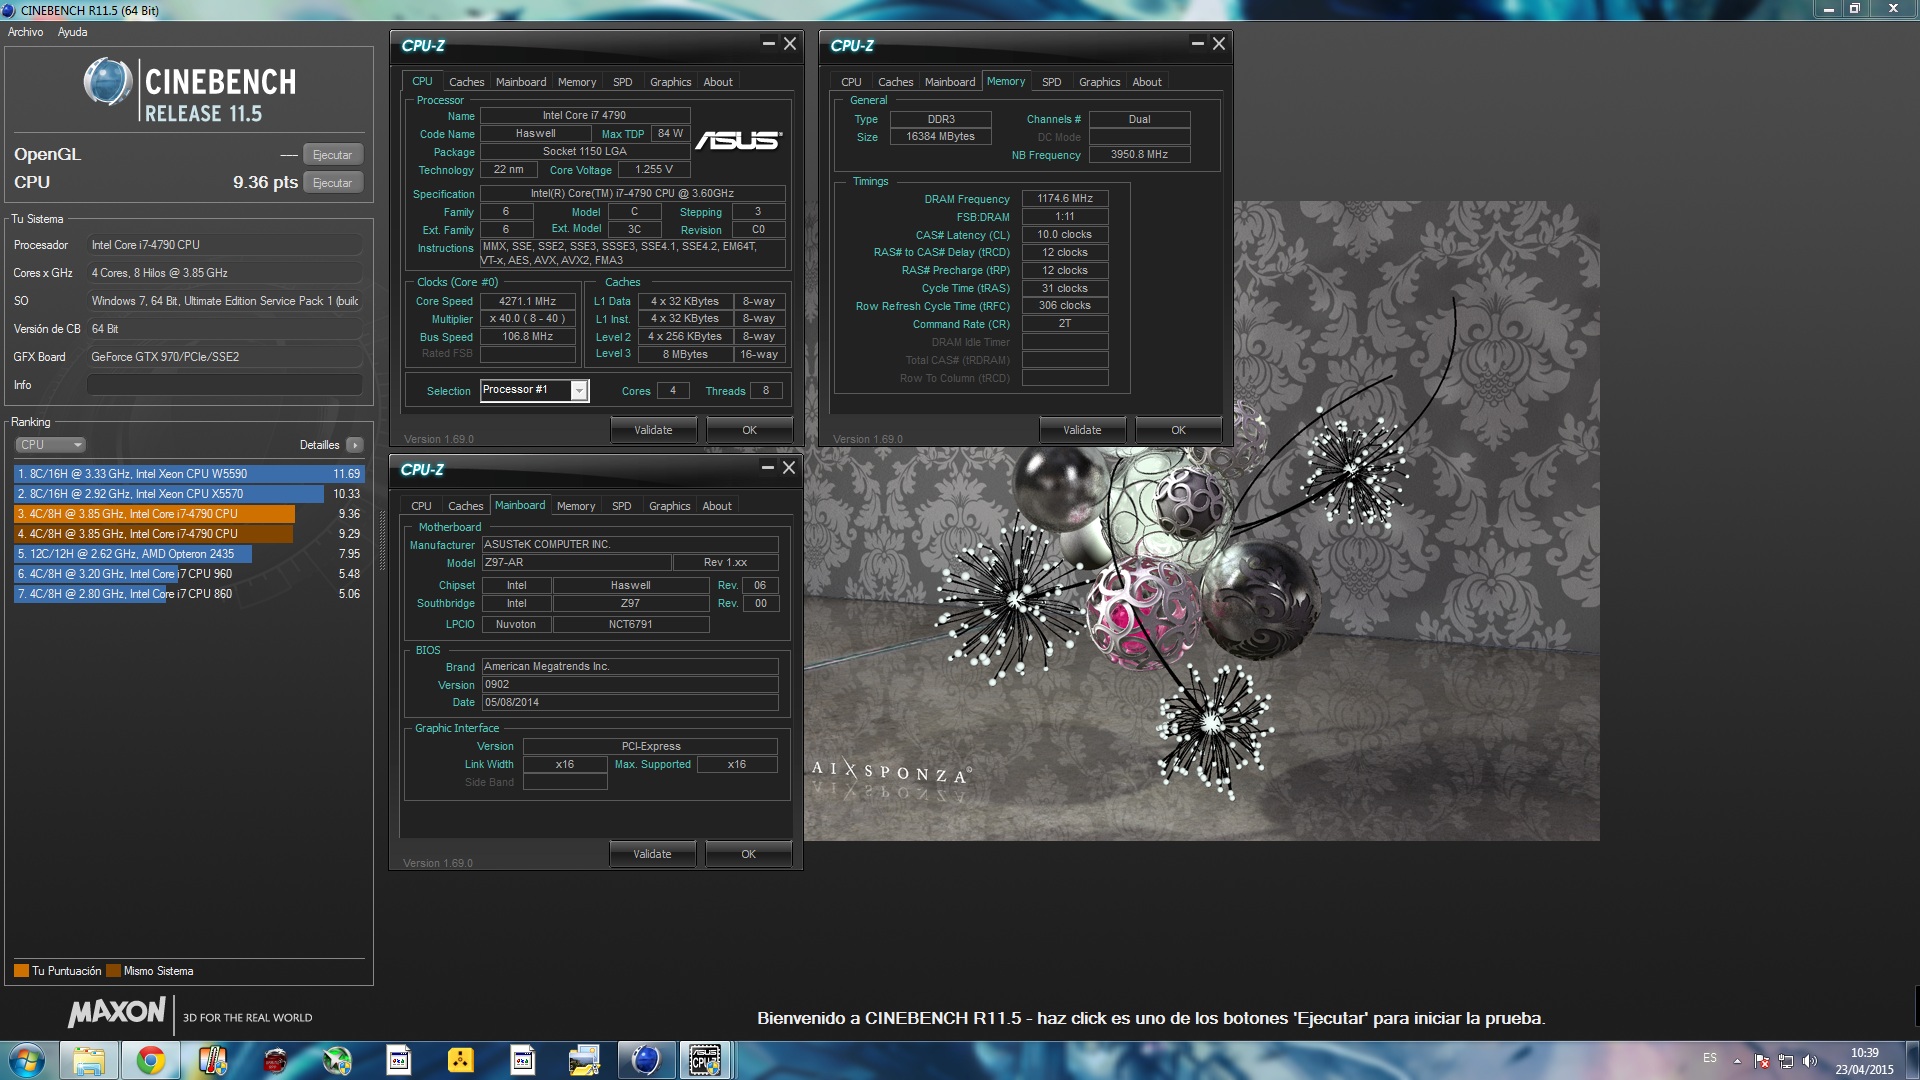Click the BIOS version 0902 field
The image size is (1920, 1080).
pyautogui.click(x=630, y=685)
